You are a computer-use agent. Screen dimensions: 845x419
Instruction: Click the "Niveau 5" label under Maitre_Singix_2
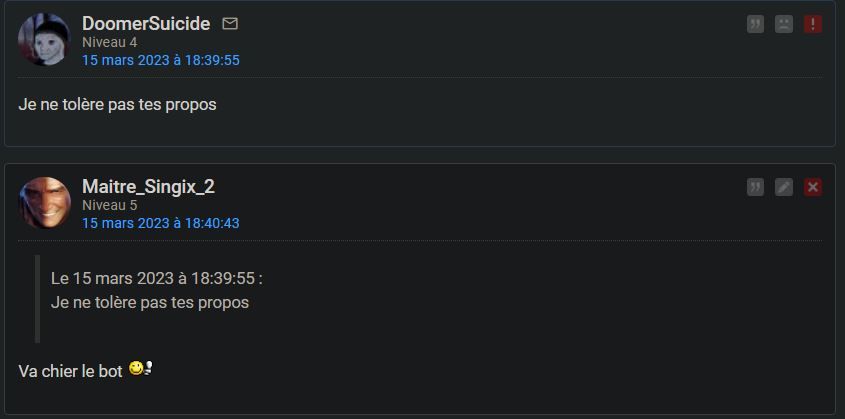109,205
